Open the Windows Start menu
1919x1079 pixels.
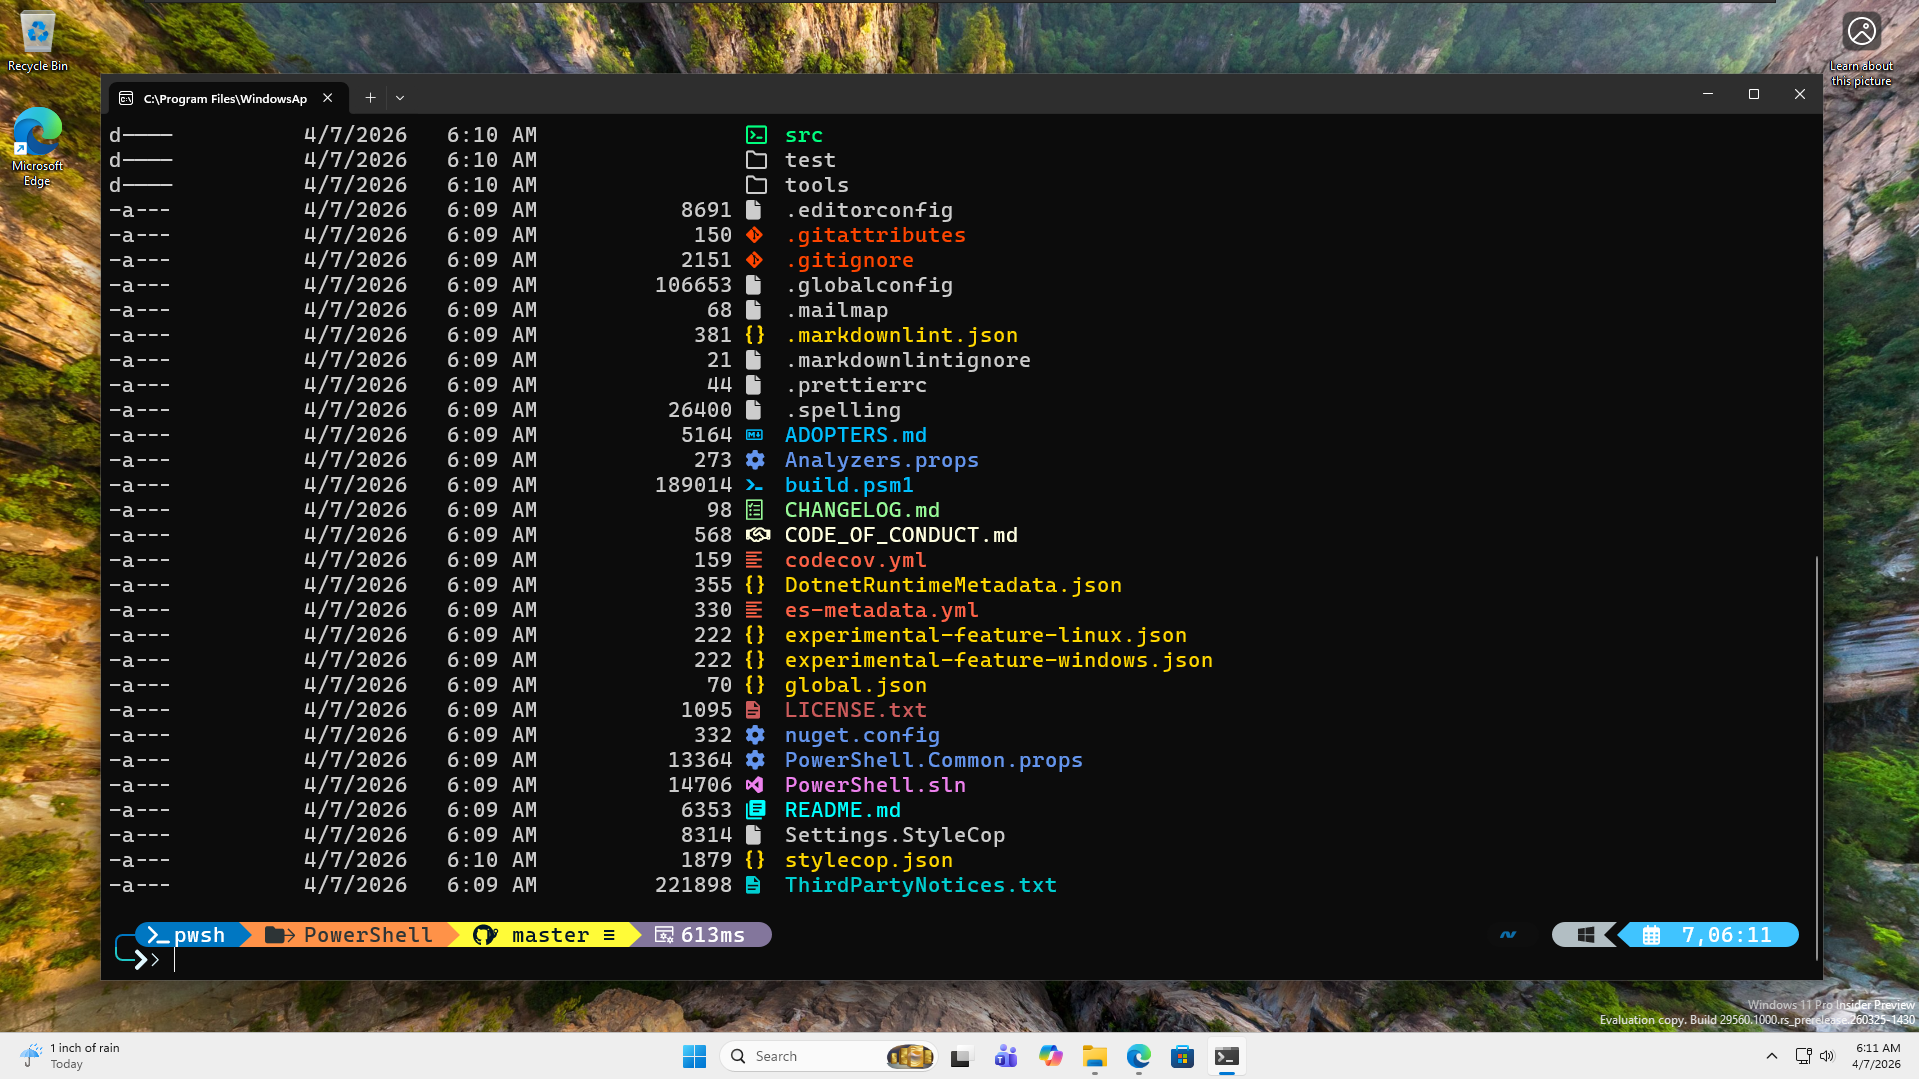coord(694,1056)
